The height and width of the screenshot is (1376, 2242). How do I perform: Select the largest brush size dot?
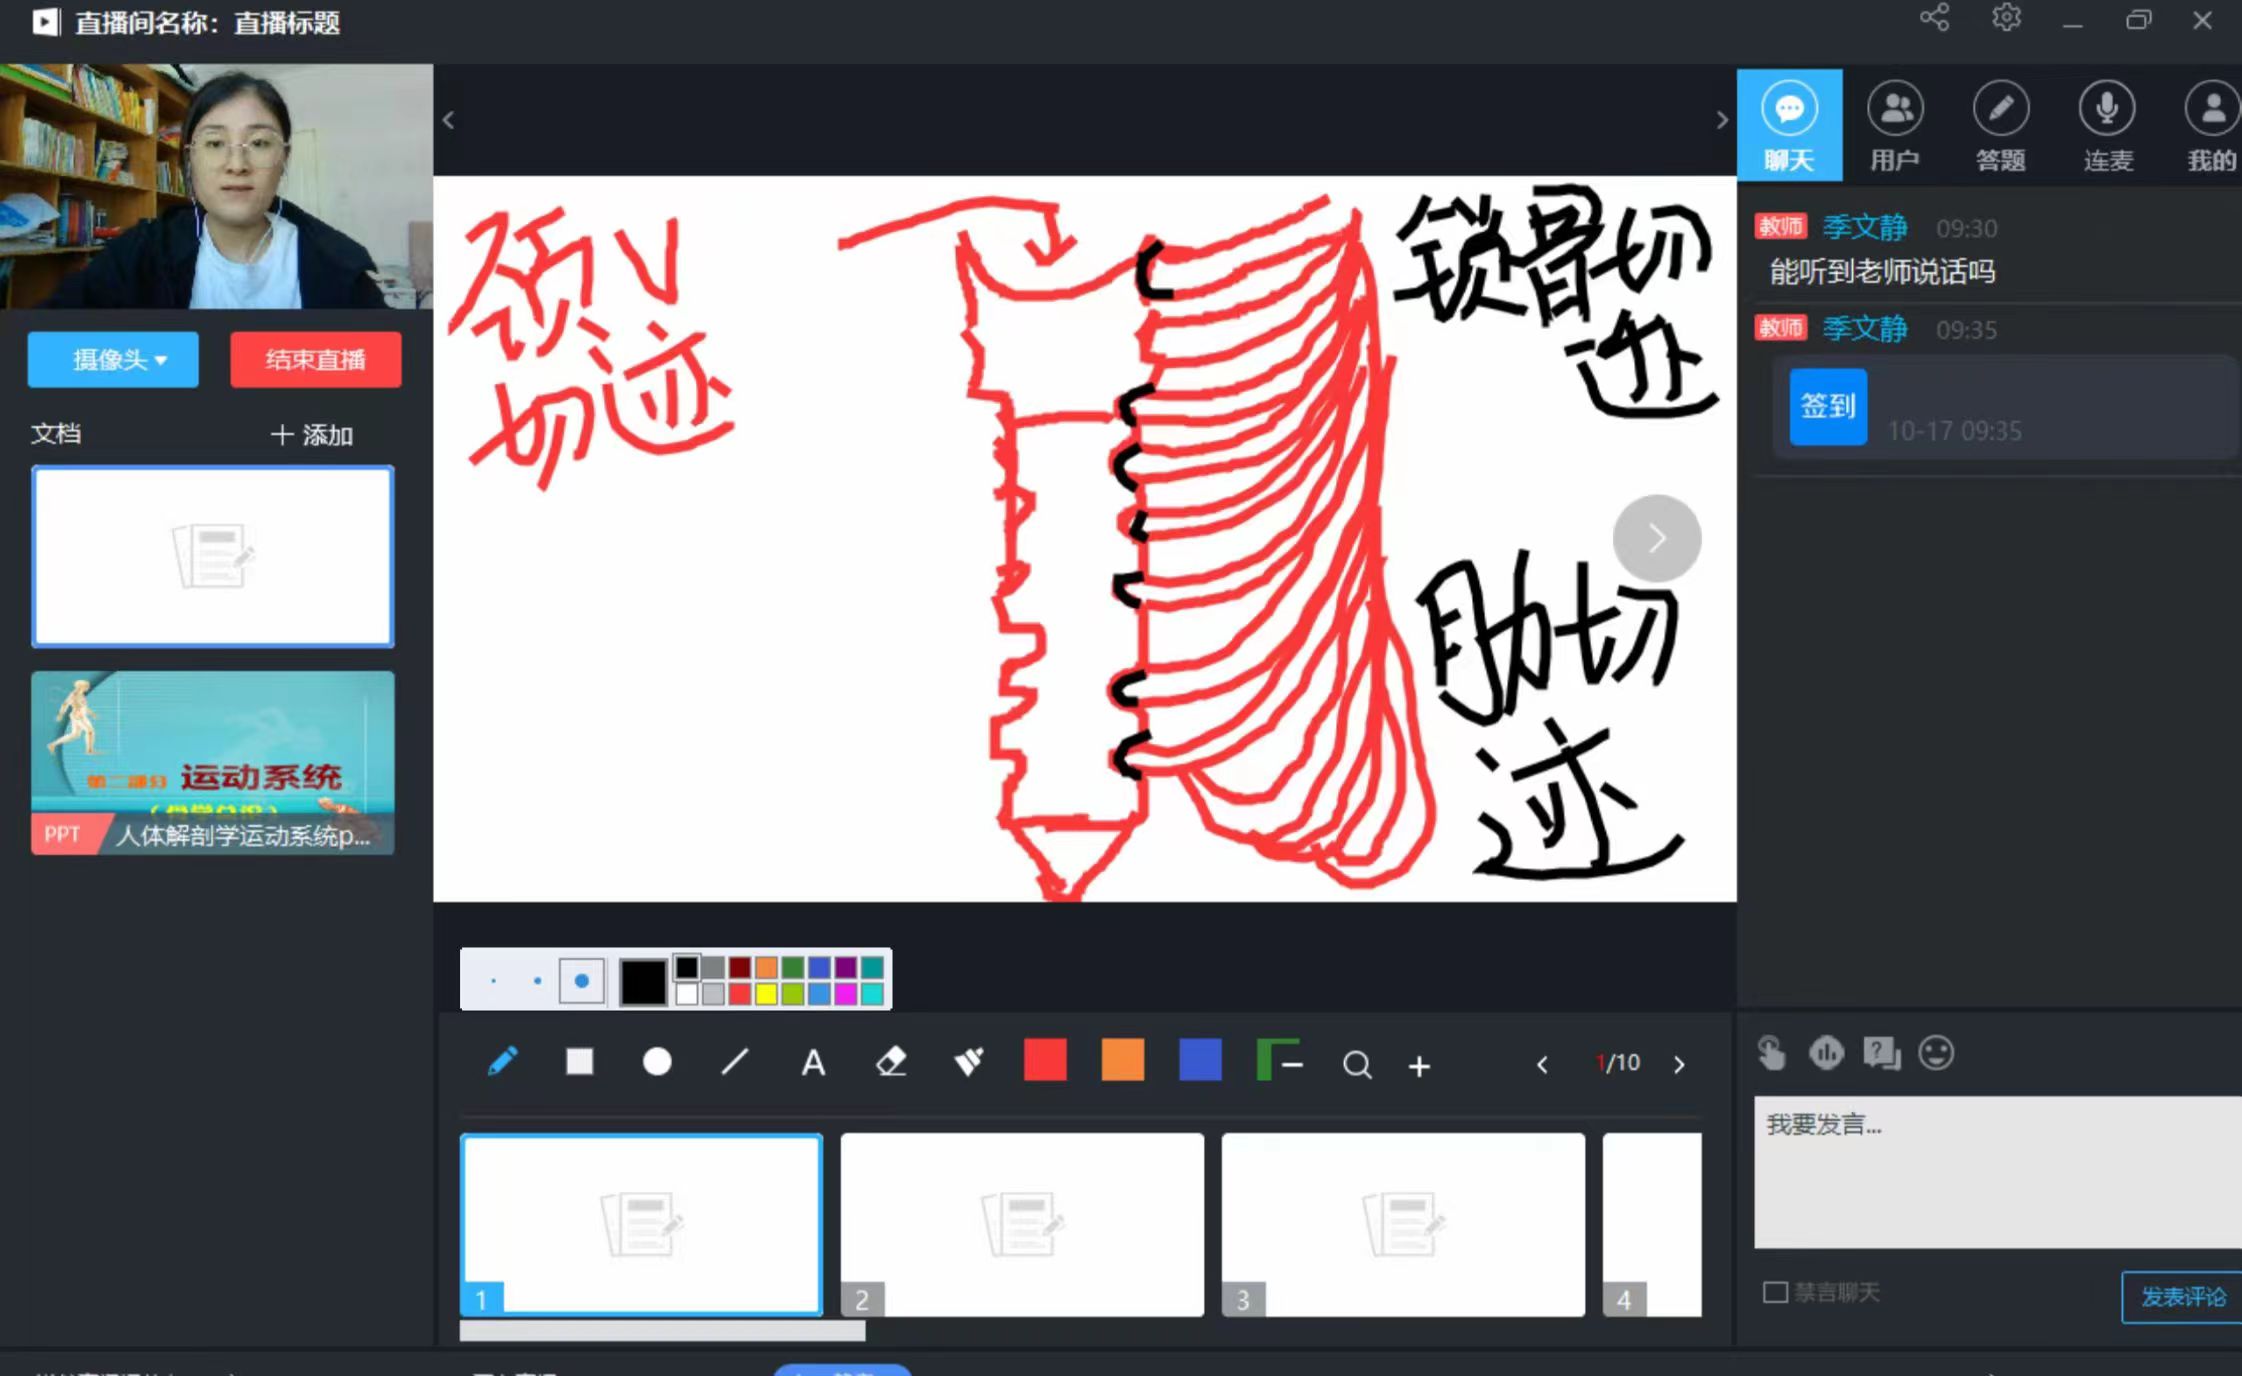(580, 982)
